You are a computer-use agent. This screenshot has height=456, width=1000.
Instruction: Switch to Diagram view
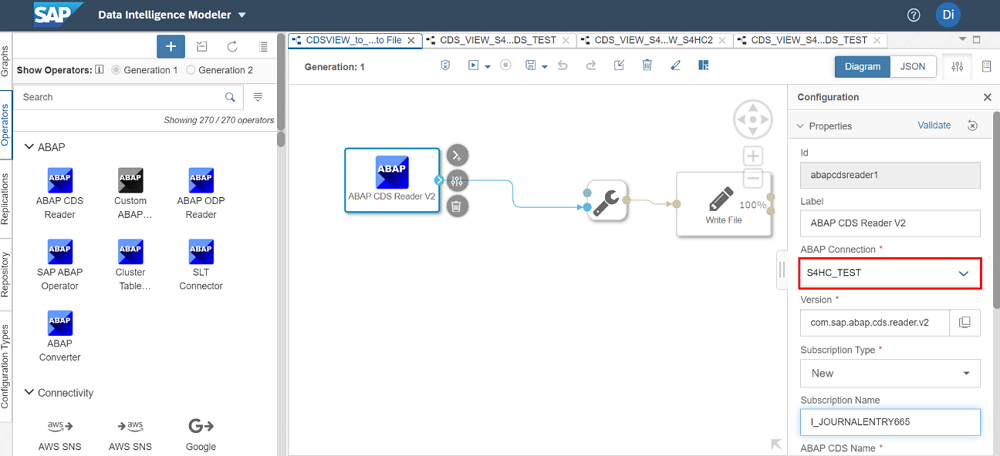(862, 66)
